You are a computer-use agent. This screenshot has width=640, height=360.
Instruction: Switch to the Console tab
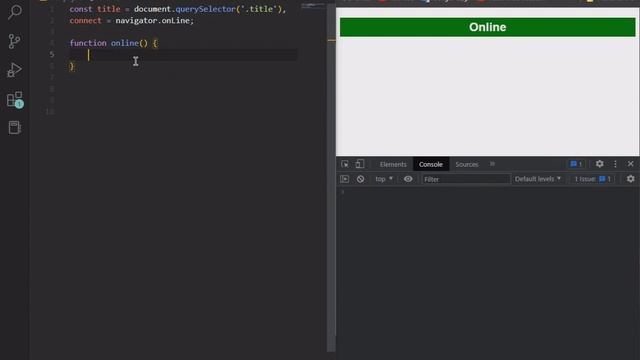click(x=431, y=164)
